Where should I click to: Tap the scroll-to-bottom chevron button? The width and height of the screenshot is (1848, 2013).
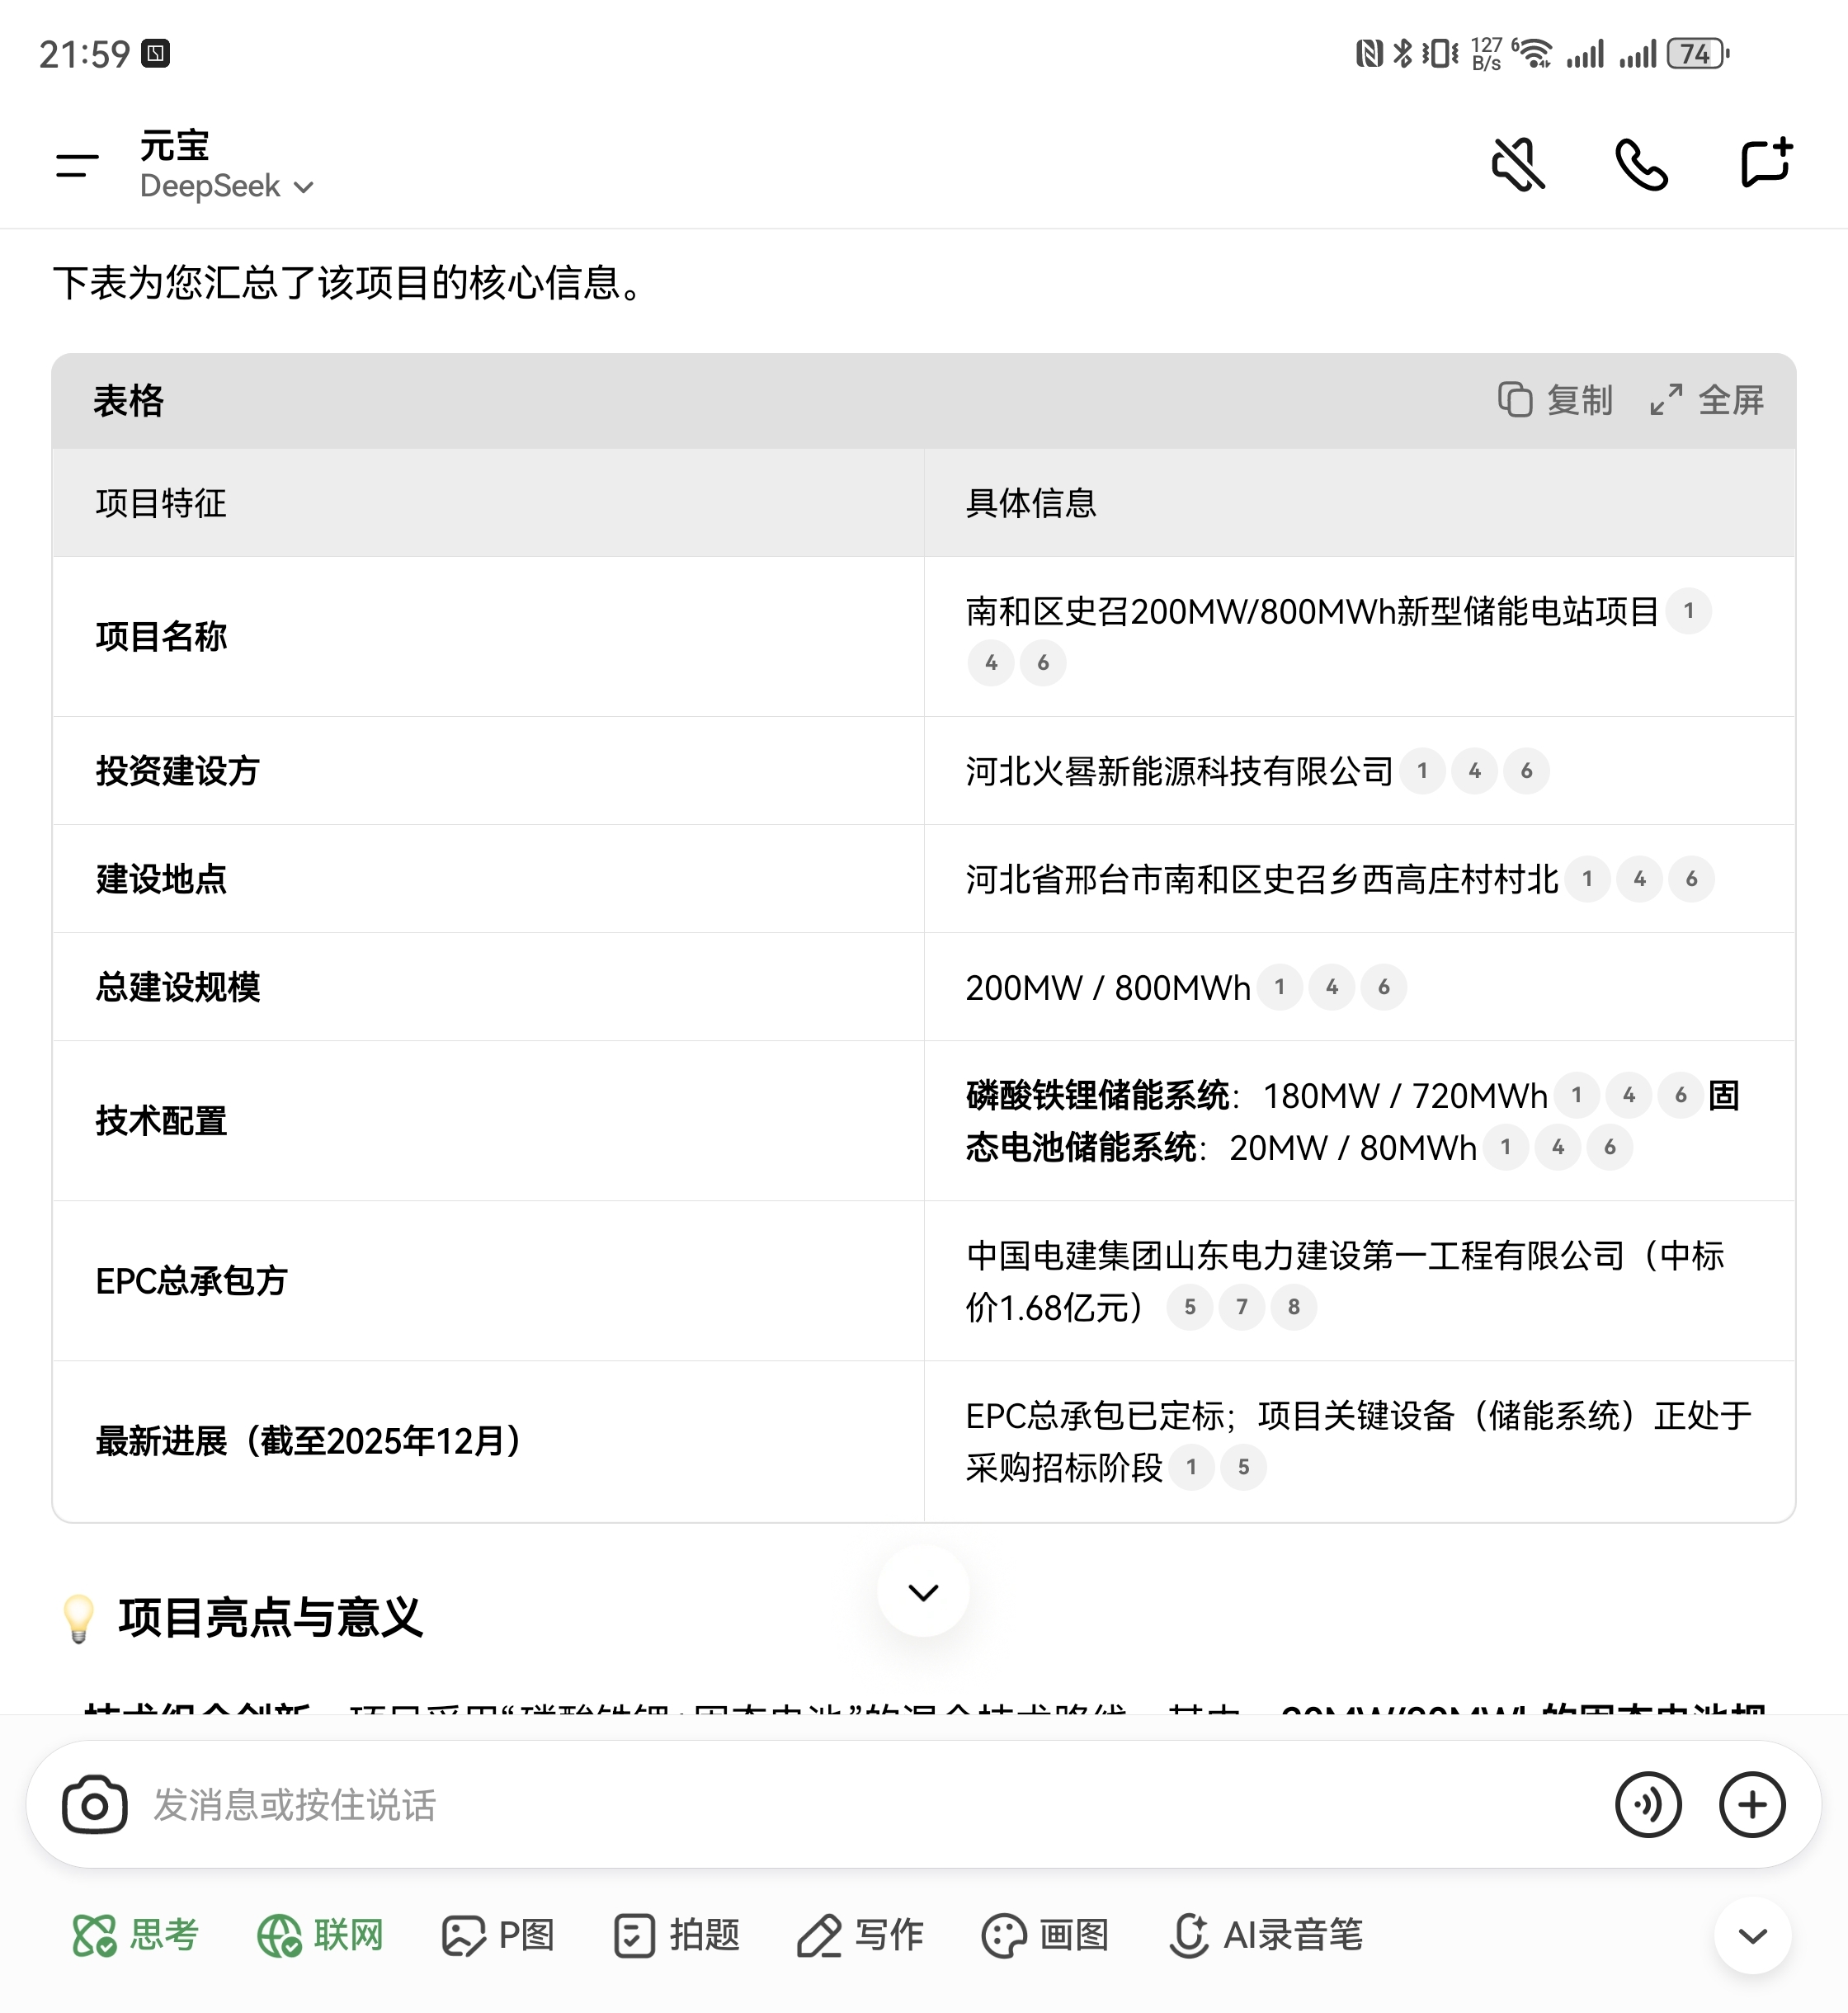[922, 1592]
